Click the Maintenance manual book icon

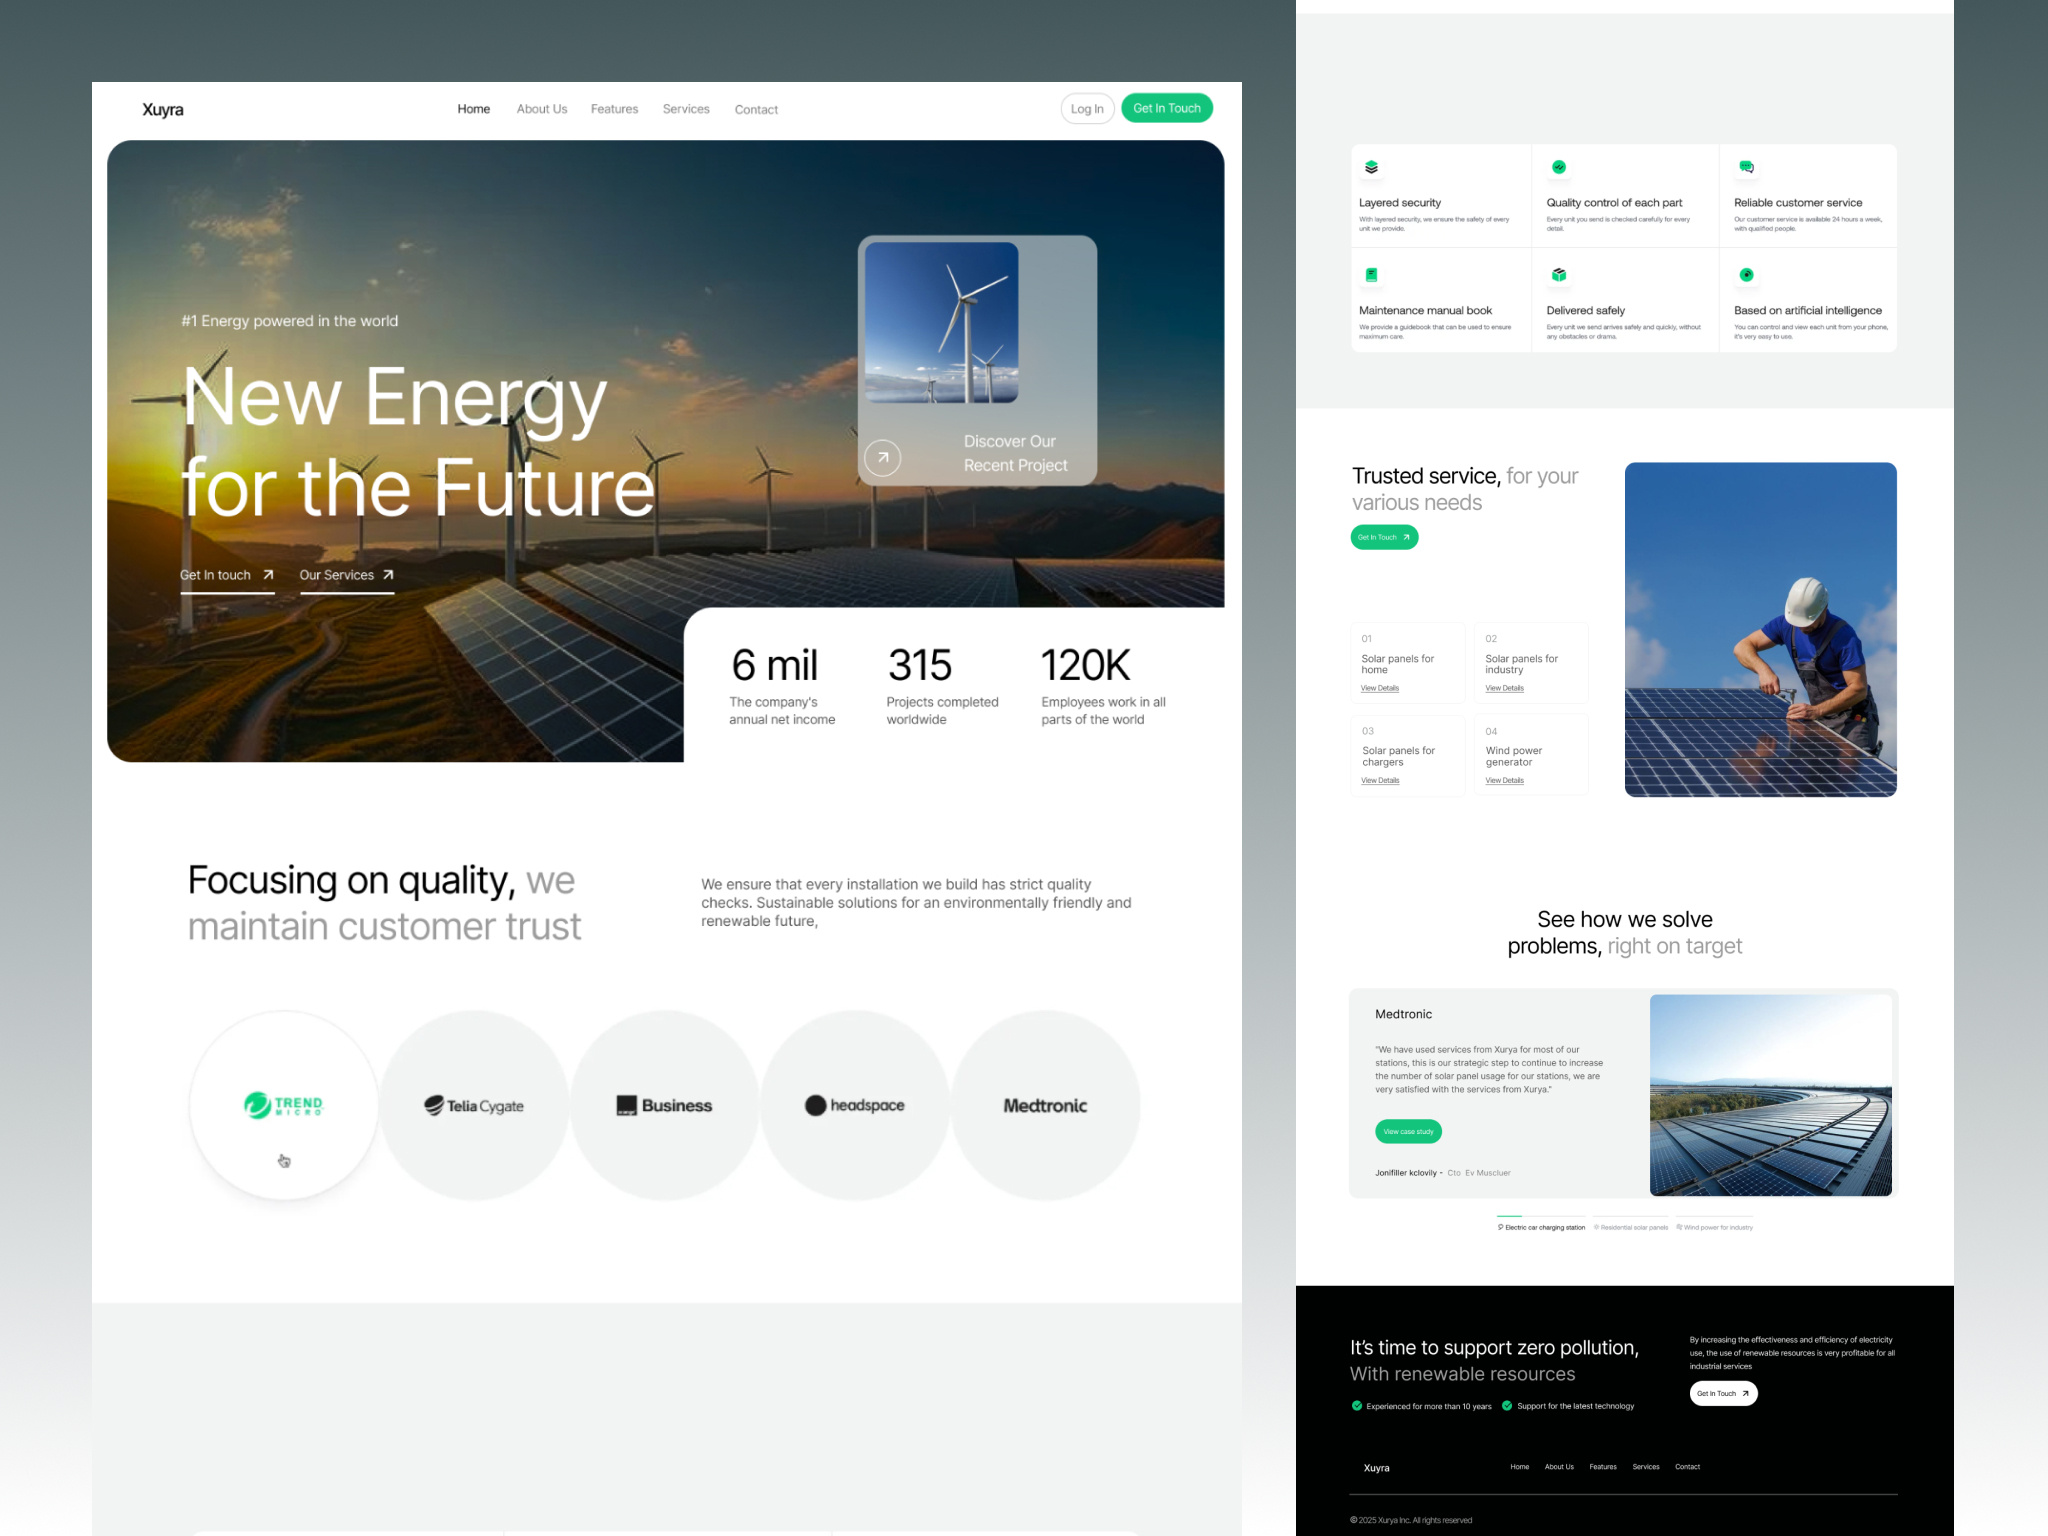[1374, 275]
